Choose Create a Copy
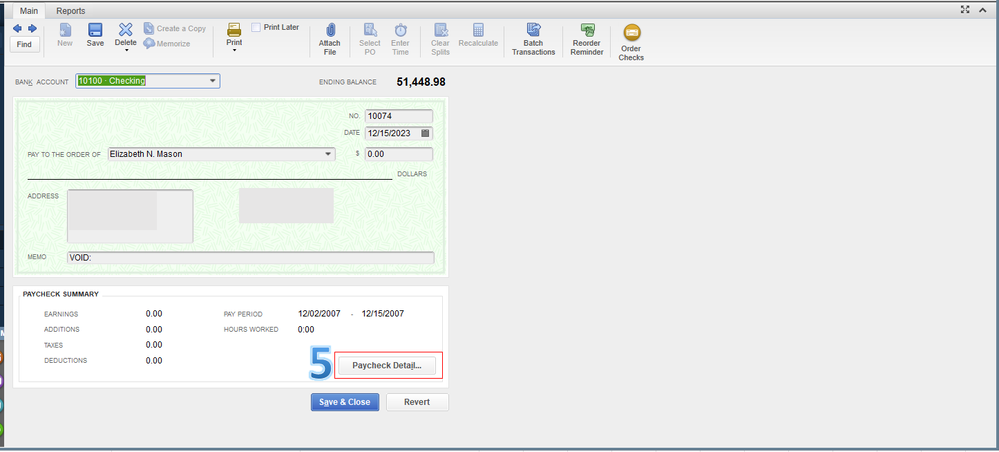Viewport: 999px width, 452px height. [175, 29]
